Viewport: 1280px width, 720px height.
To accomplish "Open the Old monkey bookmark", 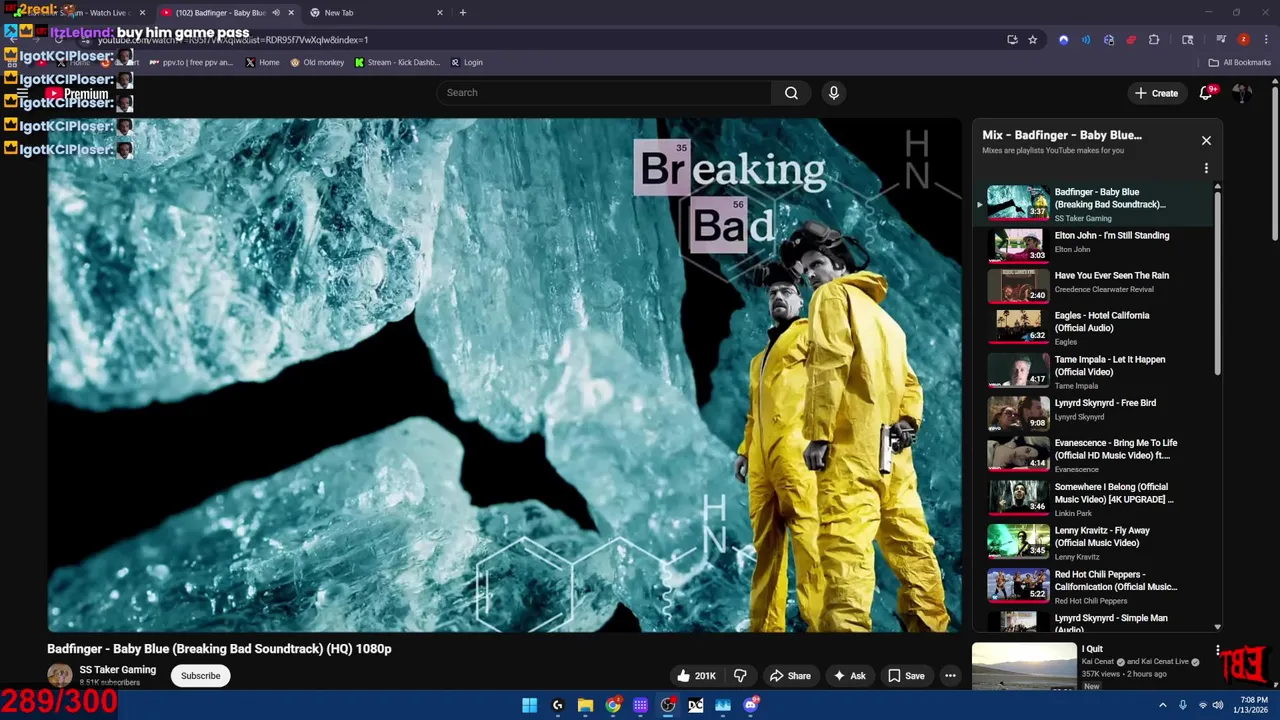I will [x=317, y=62].
